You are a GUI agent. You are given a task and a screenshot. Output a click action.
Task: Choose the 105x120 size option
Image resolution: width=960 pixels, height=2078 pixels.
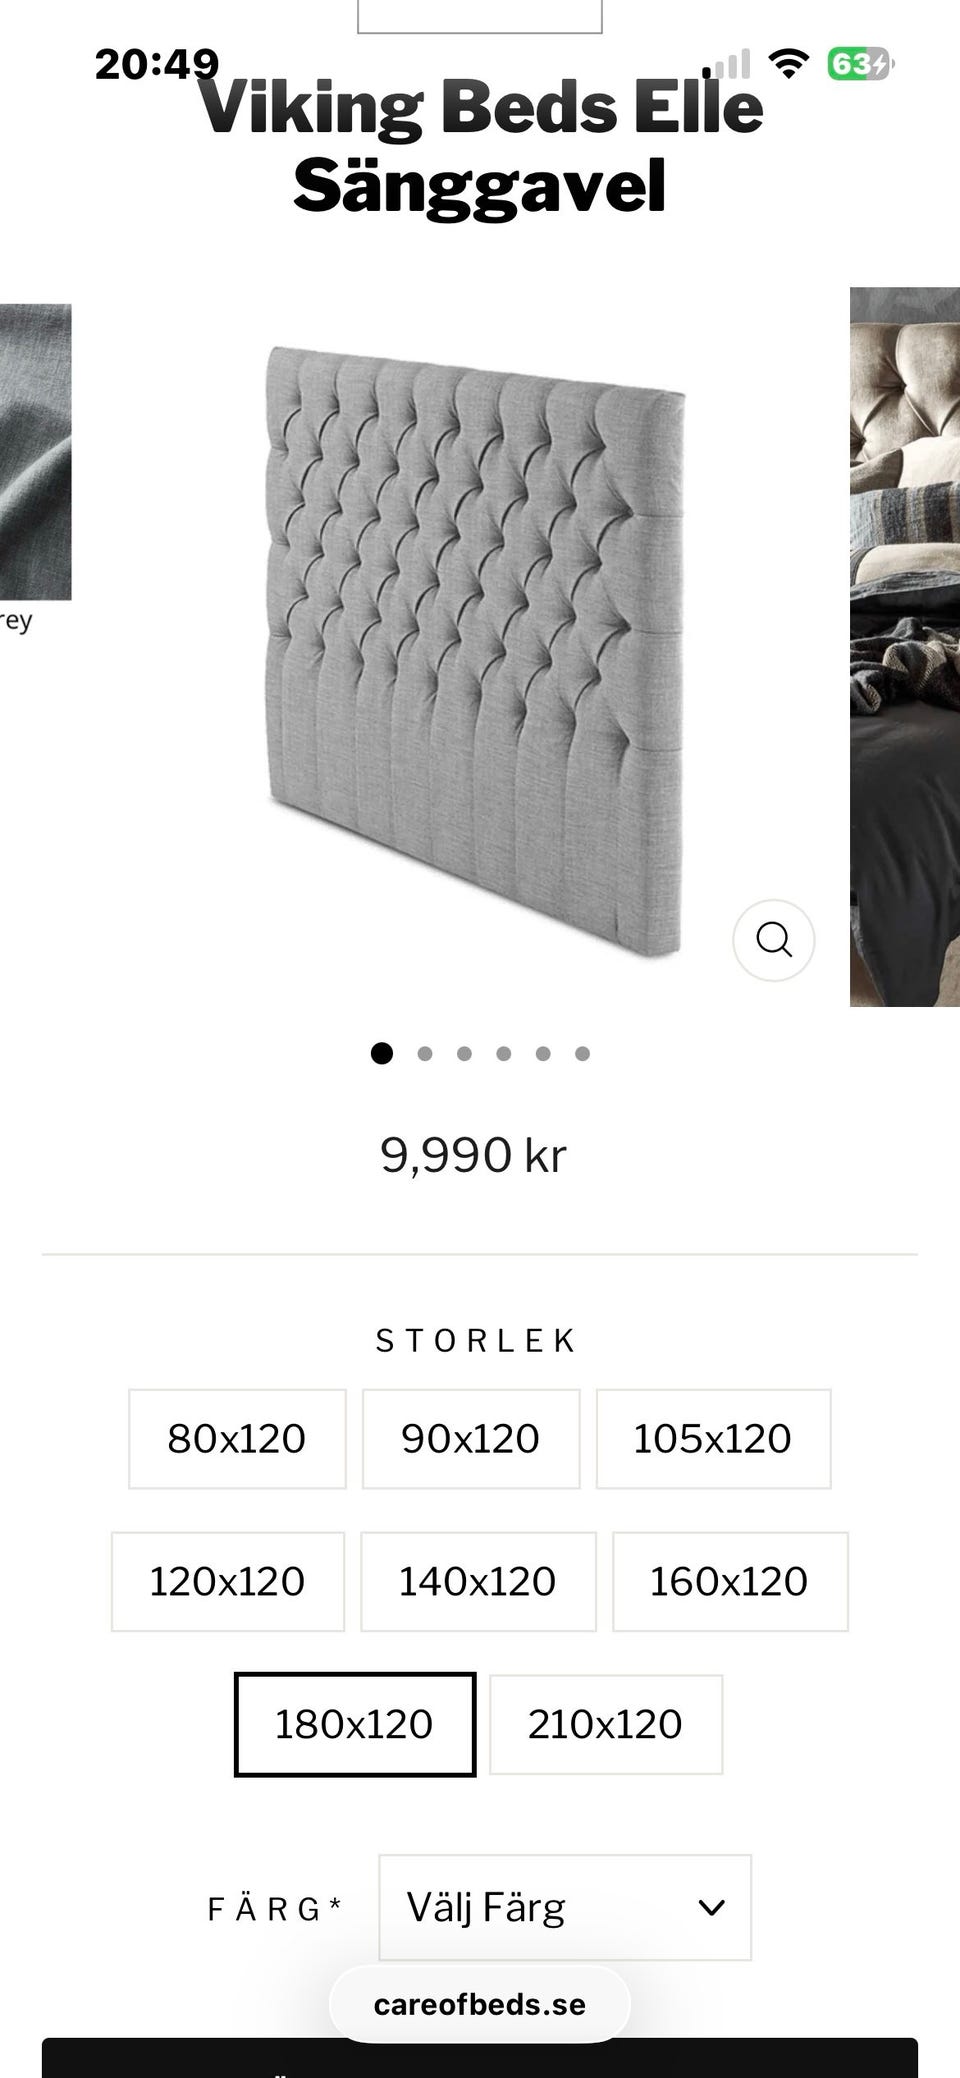[713, 1439]
